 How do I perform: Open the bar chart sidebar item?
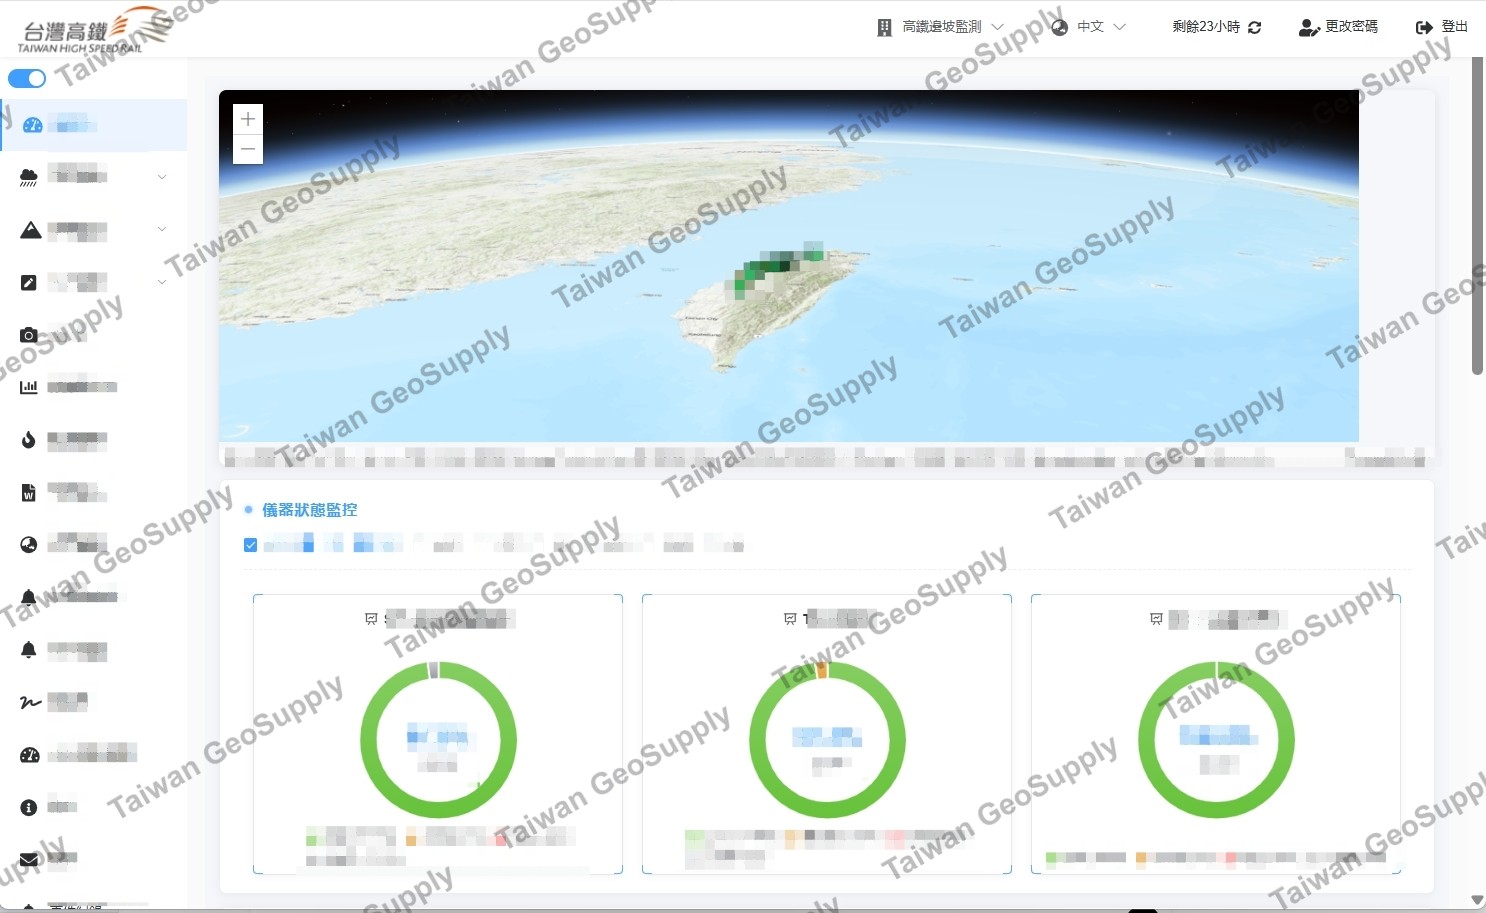(x=93, y=387)
